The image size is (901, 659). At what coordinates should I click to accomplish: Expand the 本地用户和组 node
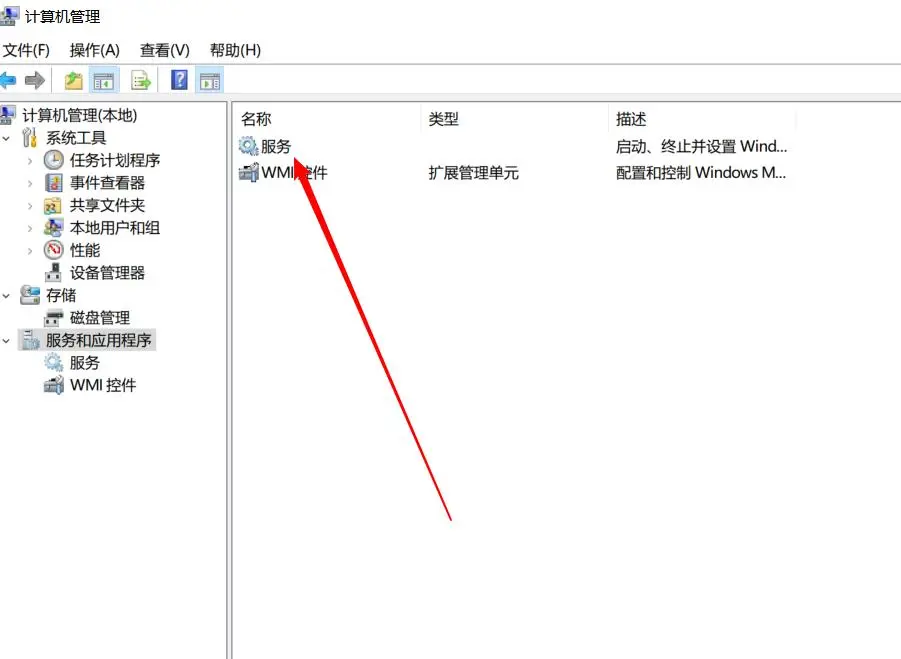click(x=30, y=228)
